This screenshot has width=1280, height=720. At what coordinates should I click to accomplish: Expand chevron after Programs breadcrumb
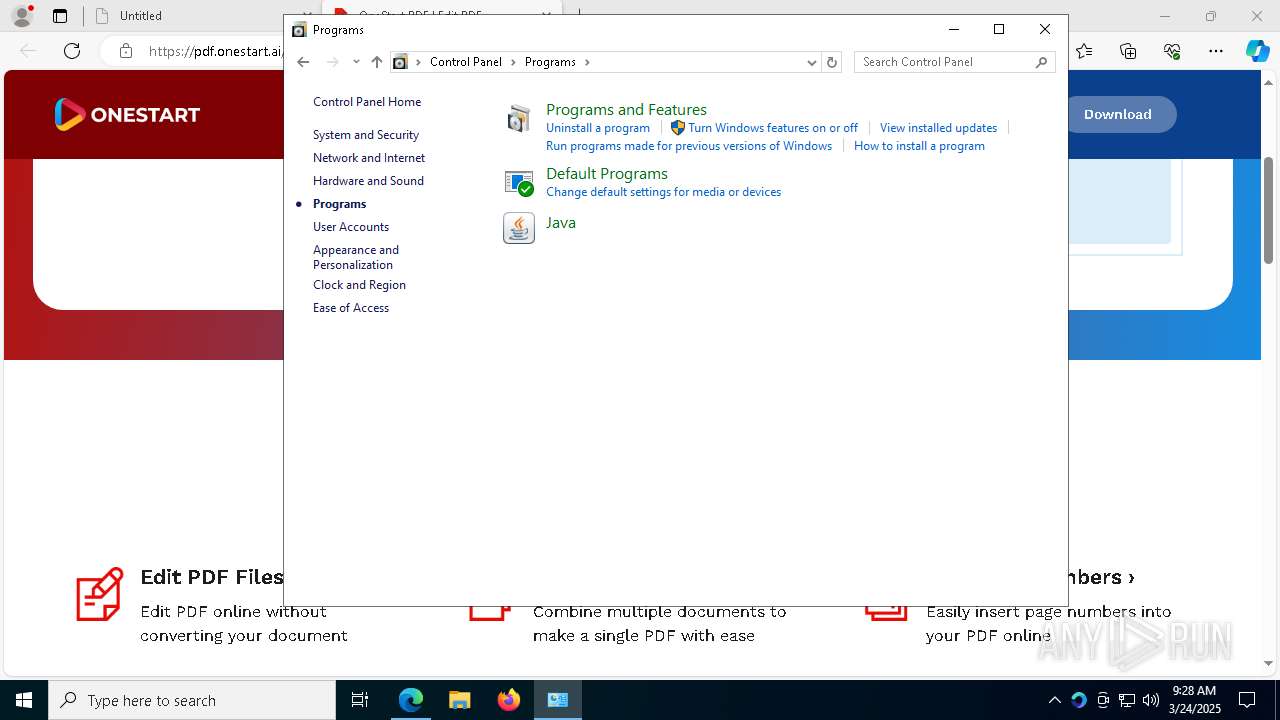pos(587,62)
